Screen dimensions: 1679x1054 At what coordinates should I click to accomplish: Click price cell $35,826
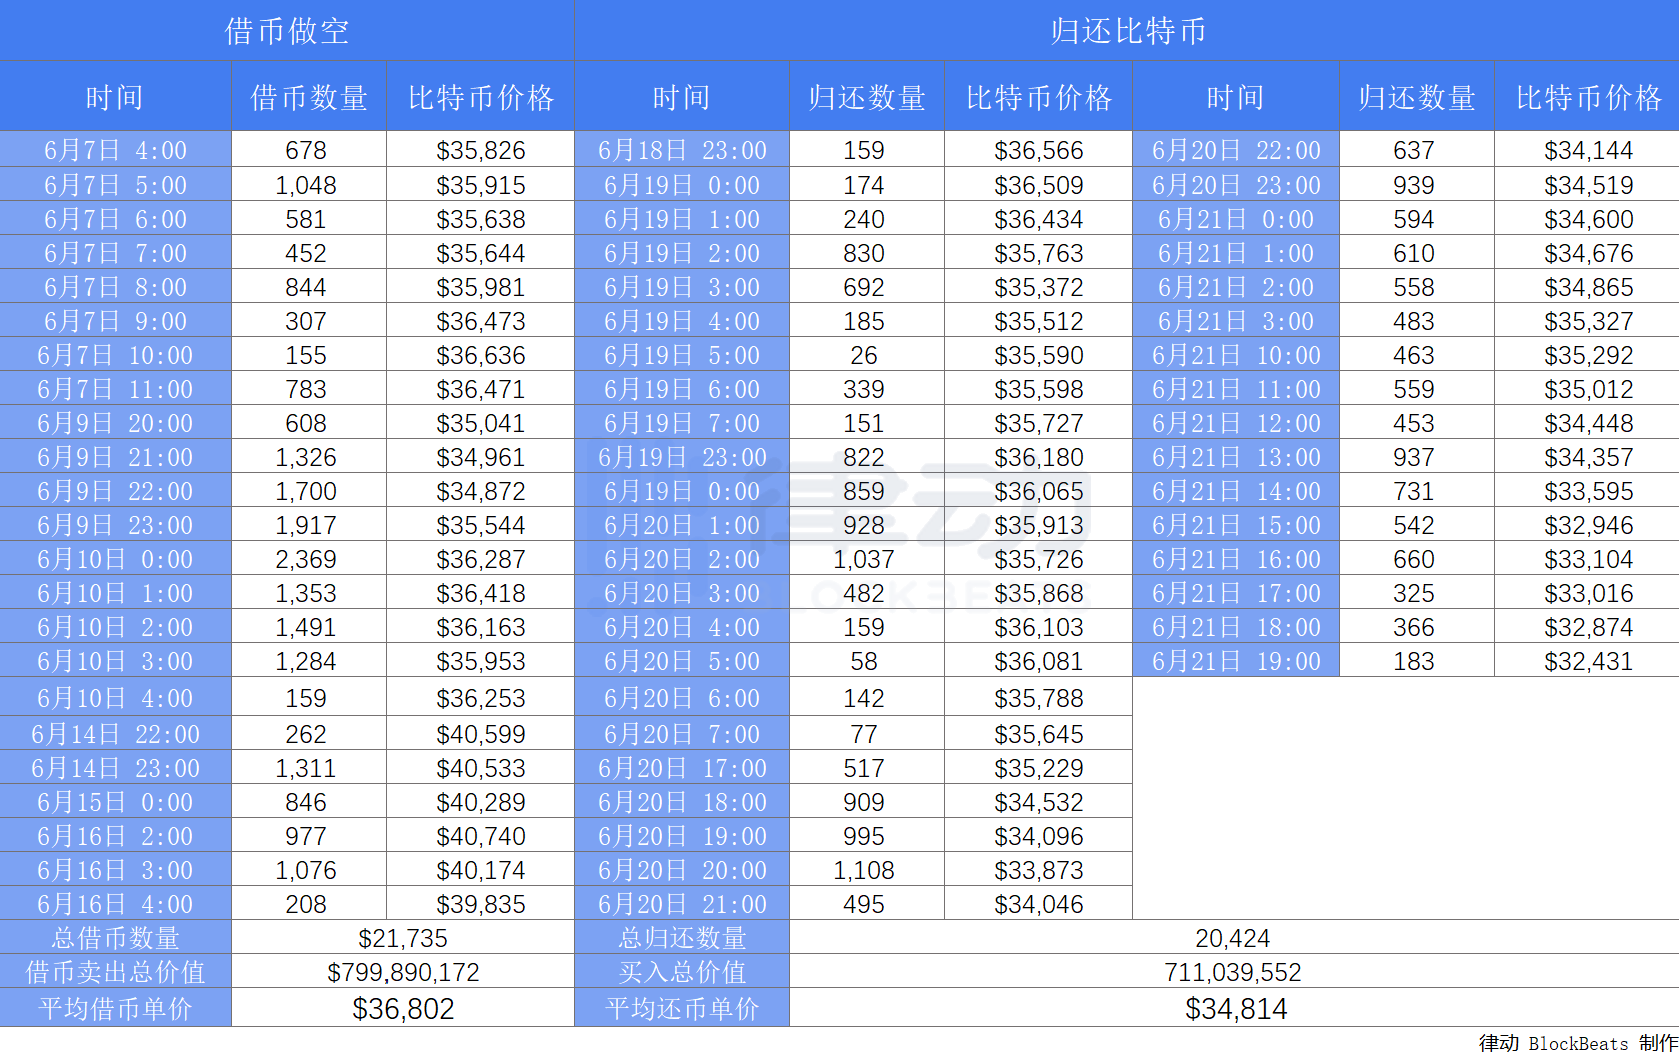(481, 150)
